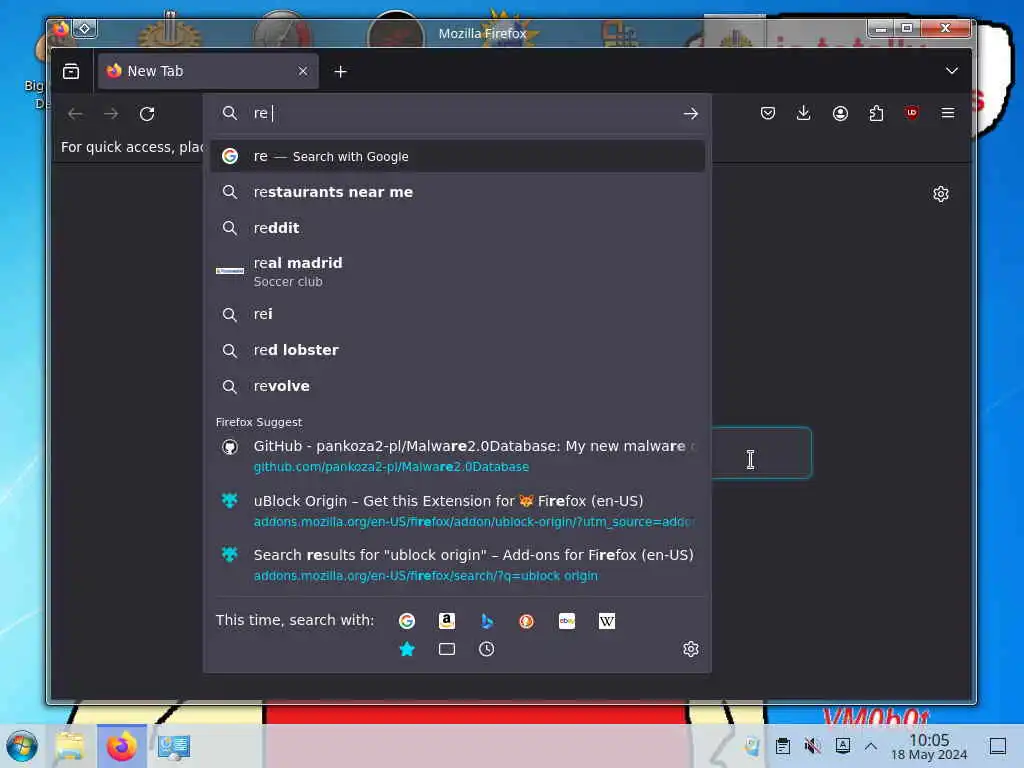
Task: Click the go arrow in address bar
Action: pyautogui.click(x=690, y=114)
